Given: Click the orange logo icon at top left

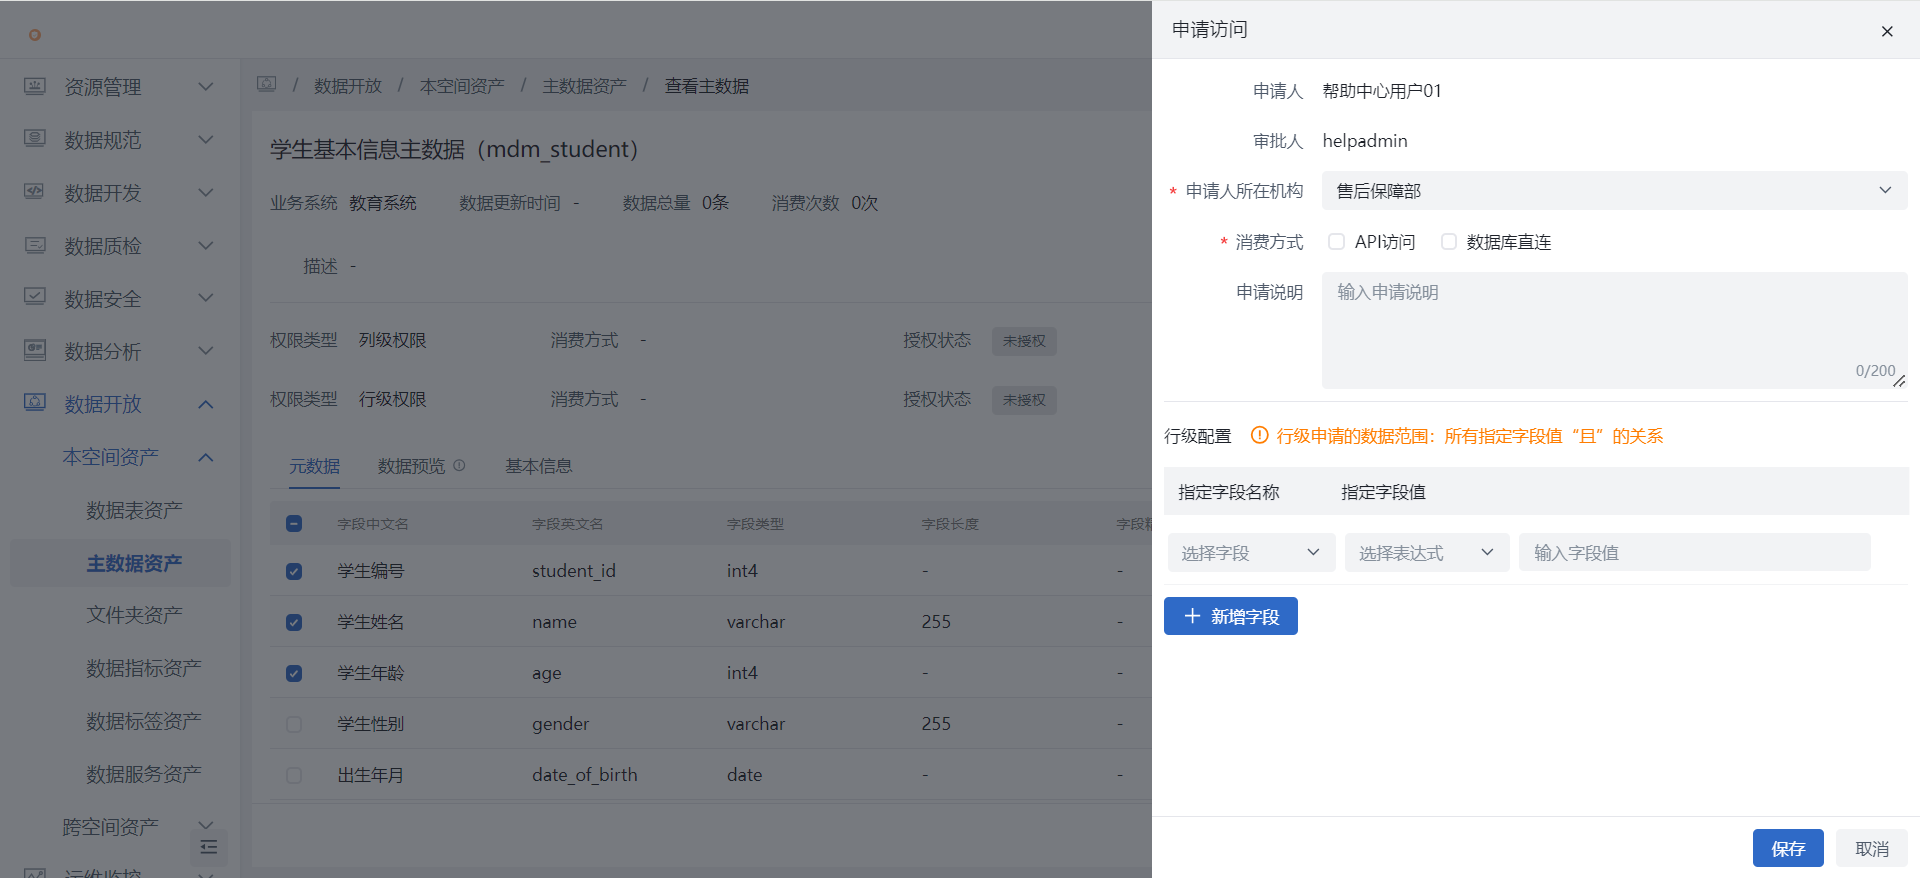Looking at the screenshot, I should pyautogui.click(x=35, y=35).
